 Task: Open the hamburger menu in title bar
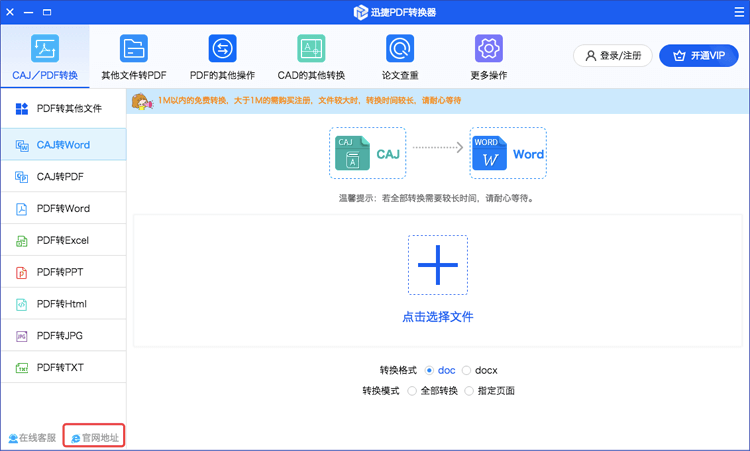tap(739, 12)
